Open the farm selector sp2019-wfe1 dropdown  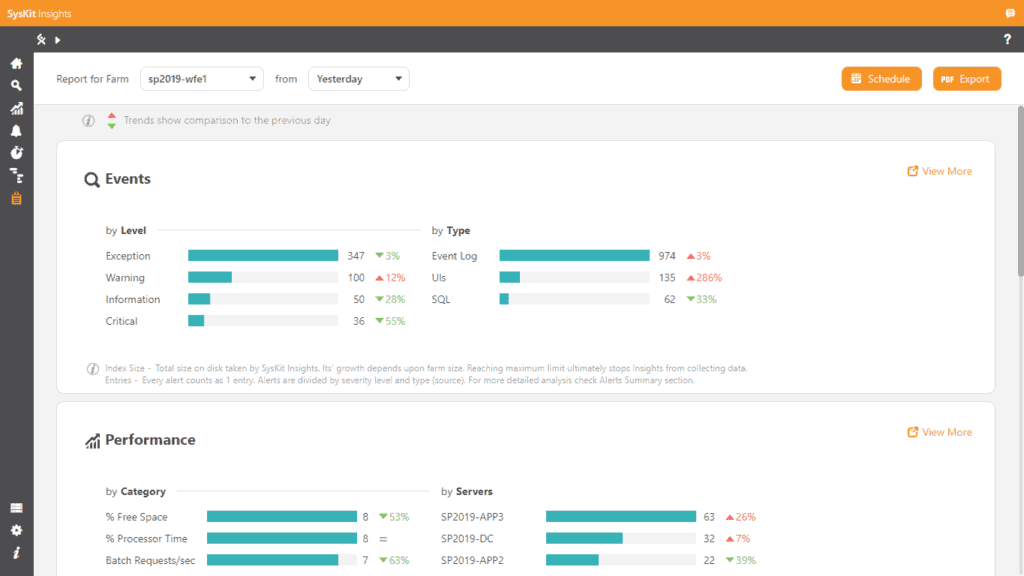click(202, 79)
